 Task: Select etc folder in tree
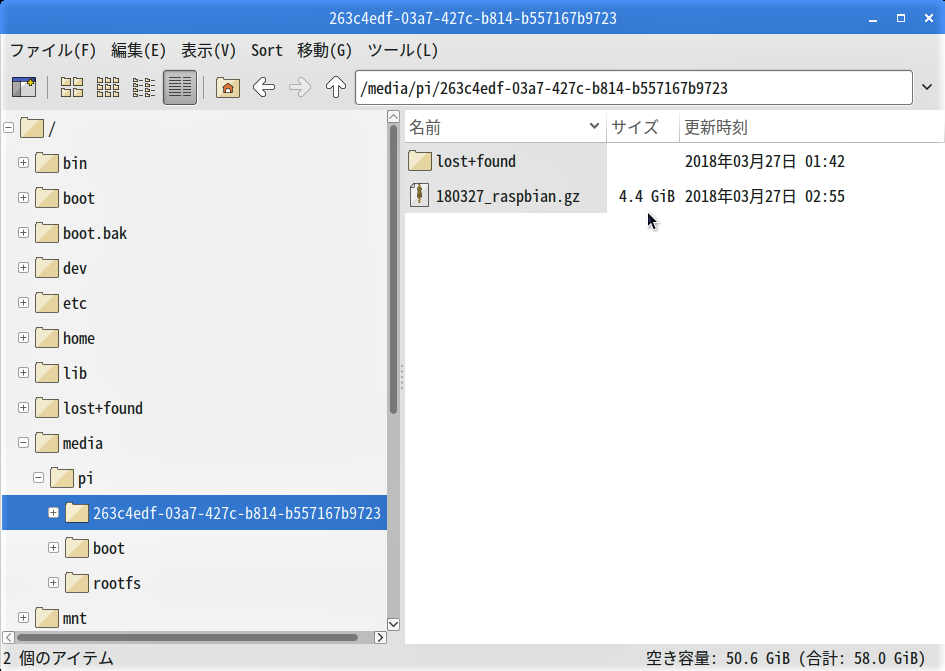pos(61,303)
